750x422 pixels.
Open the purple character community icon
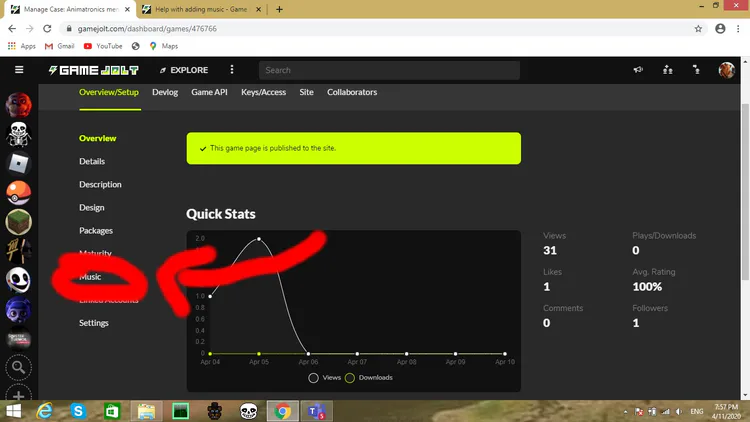tap(19, 310)
